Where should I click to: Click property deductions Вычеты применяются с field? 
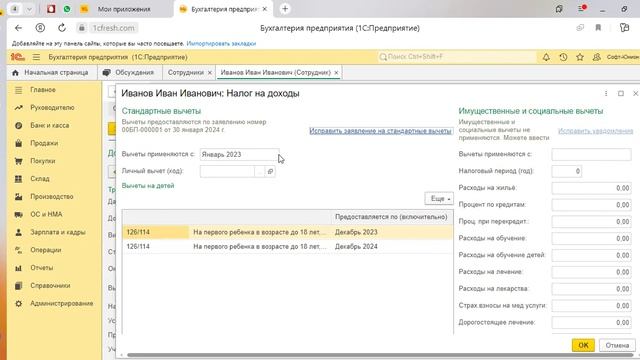tap(591, 155)
